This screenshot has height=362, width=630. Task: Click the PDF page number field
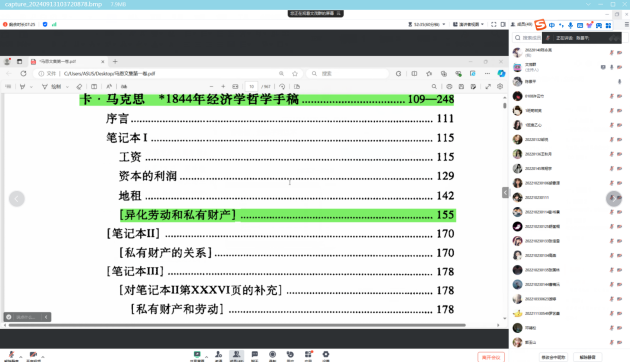(252, 86)
